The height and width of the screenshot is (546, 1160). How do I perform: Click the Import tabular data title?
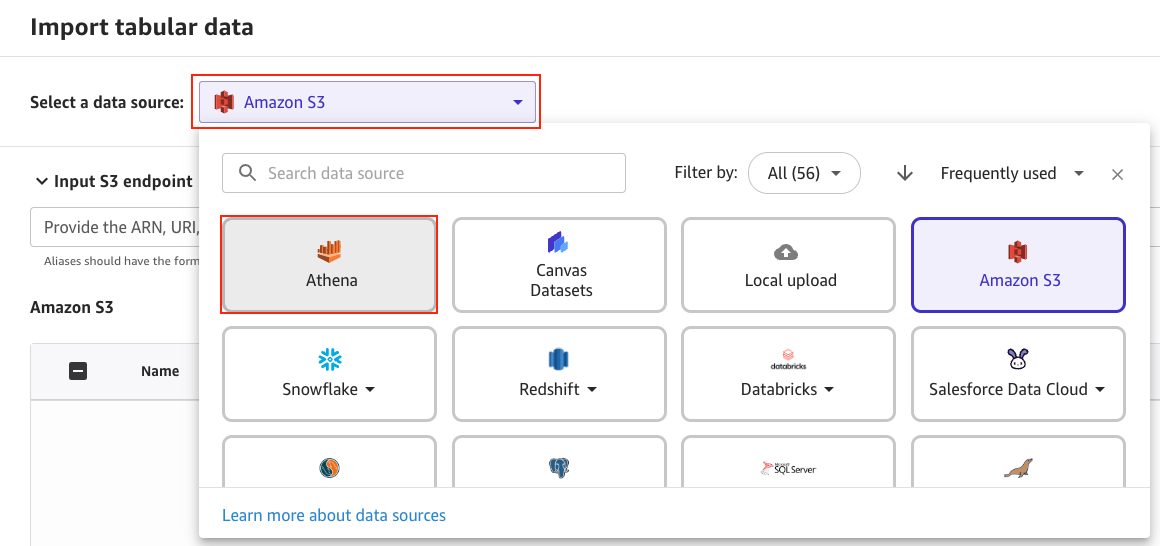click(x=142, y=27)
